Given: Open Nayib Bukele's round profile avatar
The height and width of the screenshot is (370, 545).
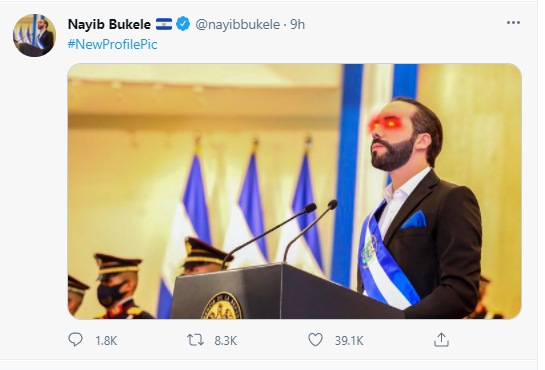Looking at the screenshot, I should pos(34,35).
